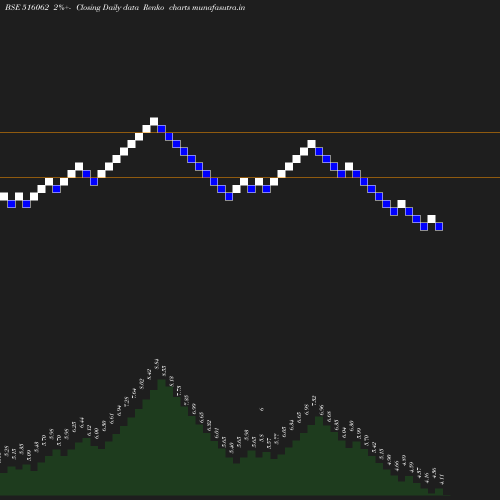The height and width of the screenshot is (500, 500).
Task: Click the highest white Renko brick at the chart peak
Action: [x=154, y=121]
